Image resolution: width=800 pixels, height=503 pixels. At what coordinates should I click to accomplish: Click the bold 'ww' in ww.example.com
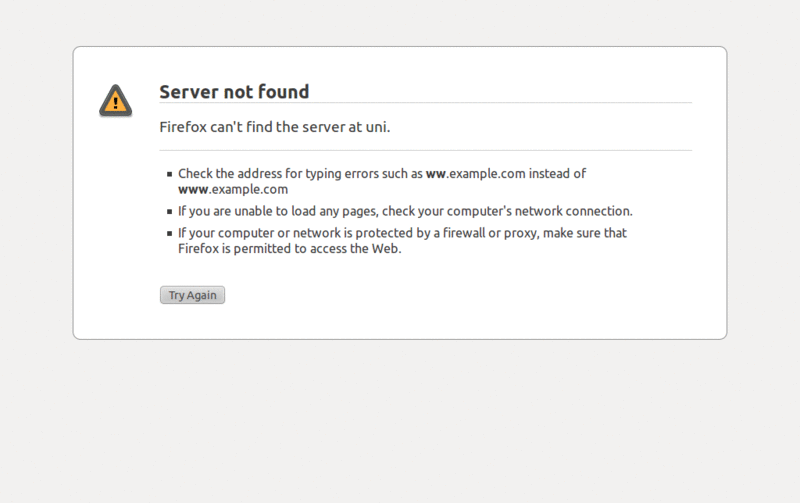coord(436,174)
